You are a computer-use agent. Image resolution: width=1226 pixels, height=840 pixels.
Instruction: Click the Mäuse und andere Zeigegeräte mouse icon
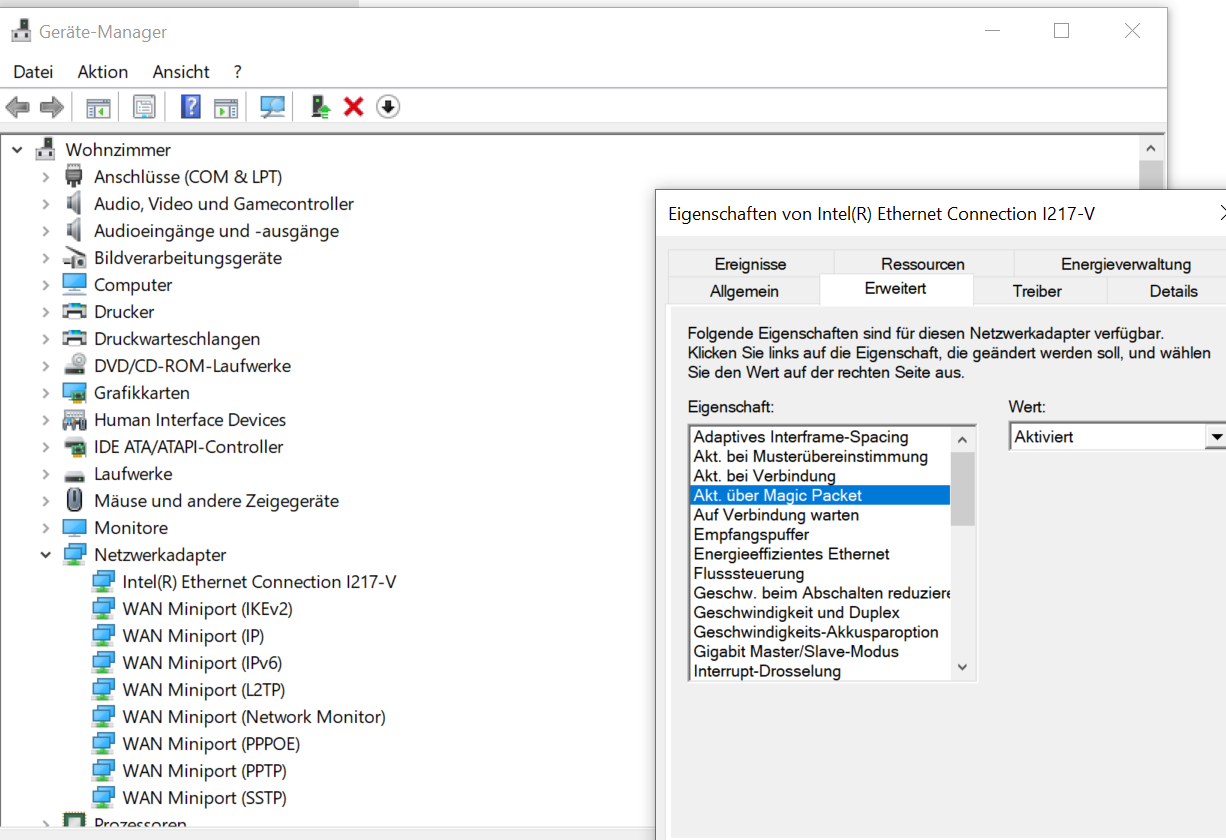point(74,500)
